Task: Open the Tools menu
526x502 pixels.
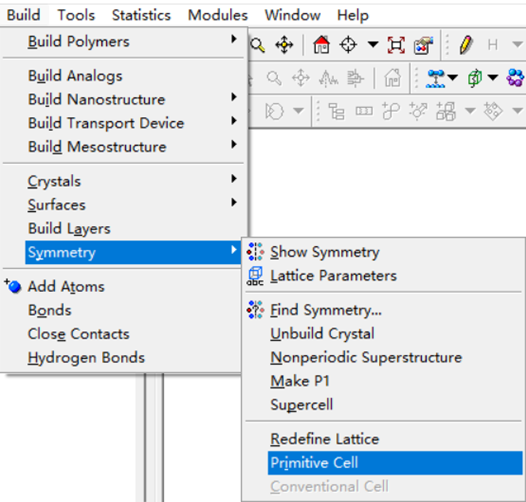Action: tap(76, 15)
